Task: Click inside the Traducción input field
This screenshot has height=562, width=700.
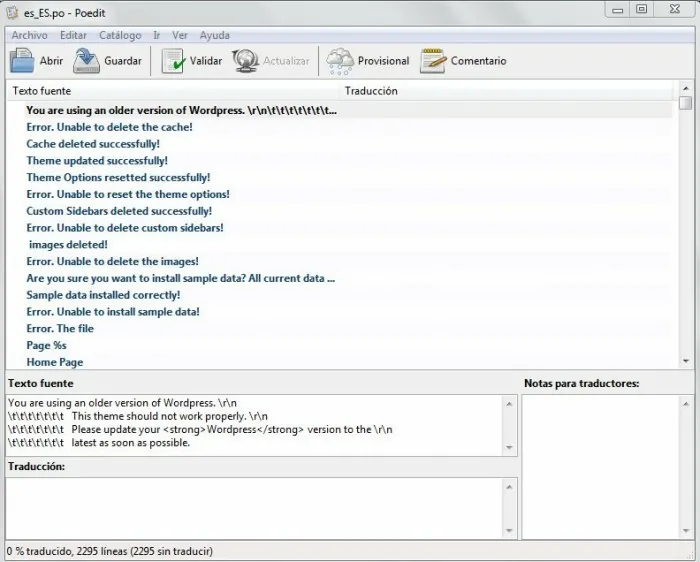Action: click(x=254, y=508)
